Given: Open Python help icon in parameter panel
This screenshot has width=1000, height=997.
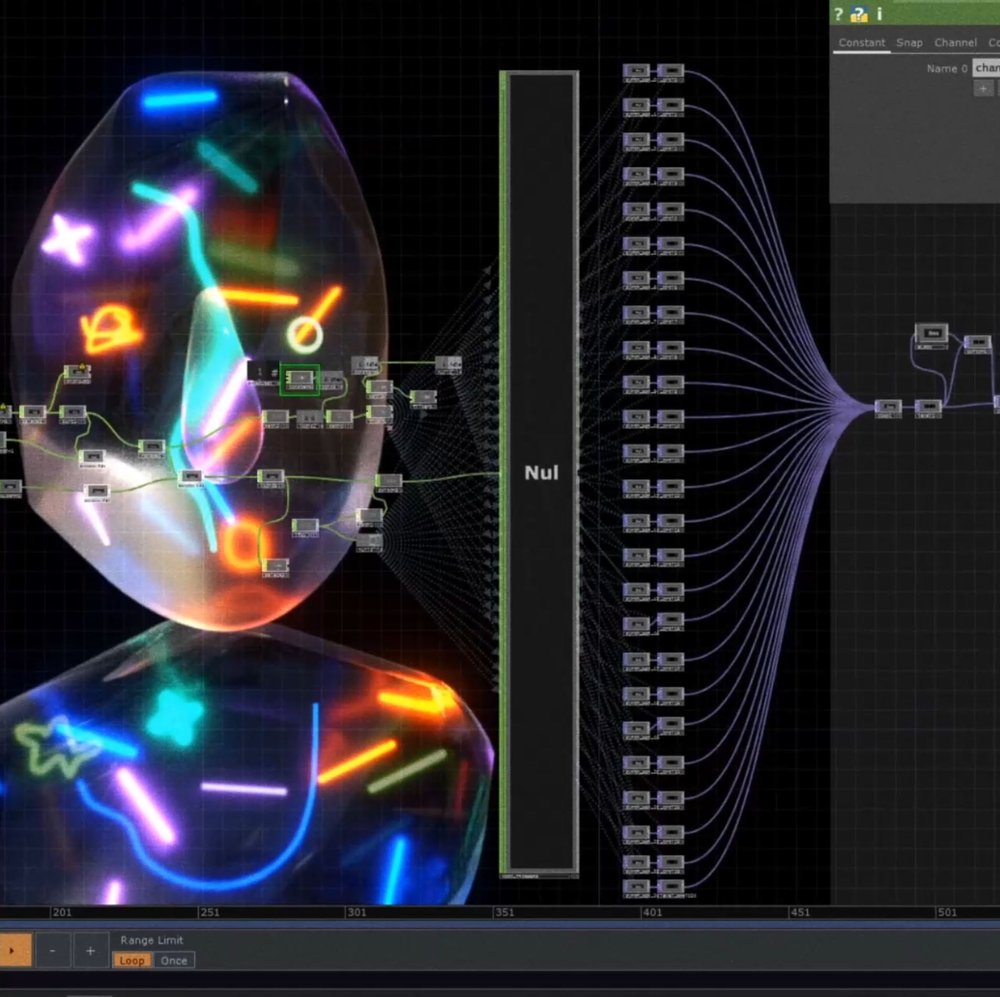Looking at the screenshot, I should pos(859,13).
